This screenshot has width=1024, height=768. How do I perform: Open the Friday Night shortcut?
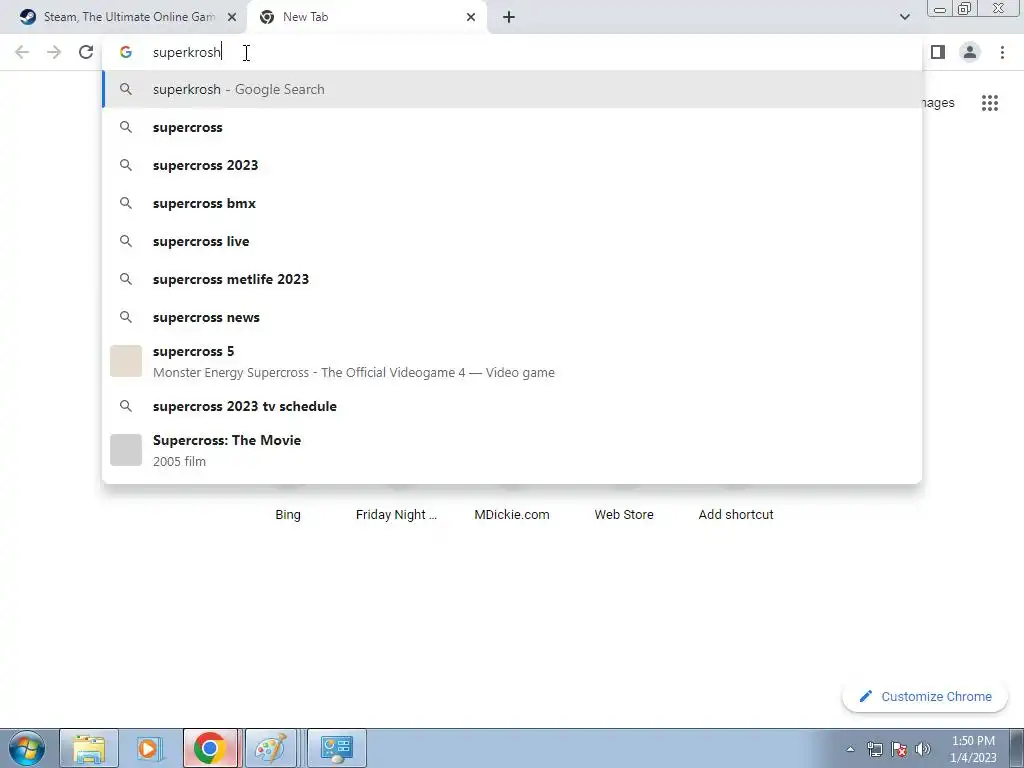pos(396,515)
